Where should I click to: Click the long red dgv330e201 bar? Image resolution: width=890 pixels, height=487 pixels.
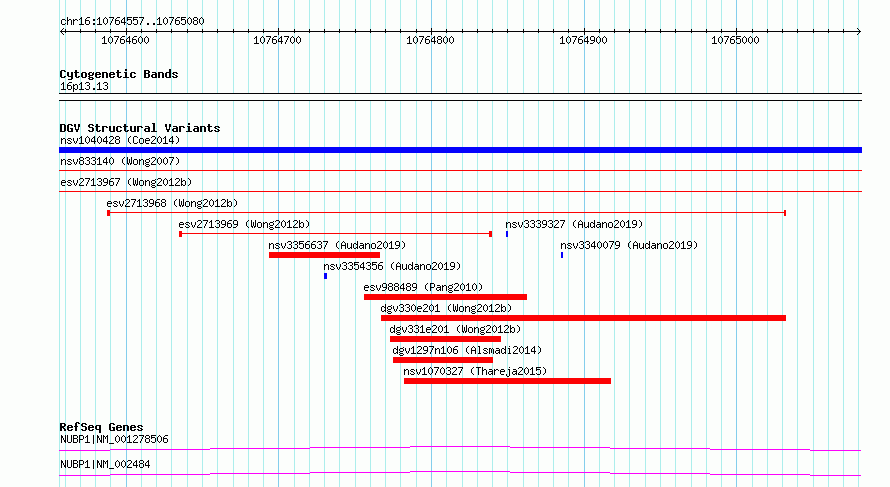coord(583,318)
